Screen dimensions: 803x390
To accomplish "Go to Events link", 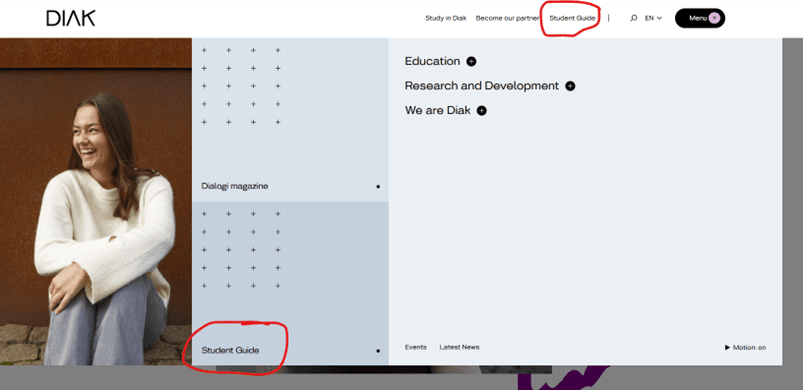I will (x=415, y=347).
